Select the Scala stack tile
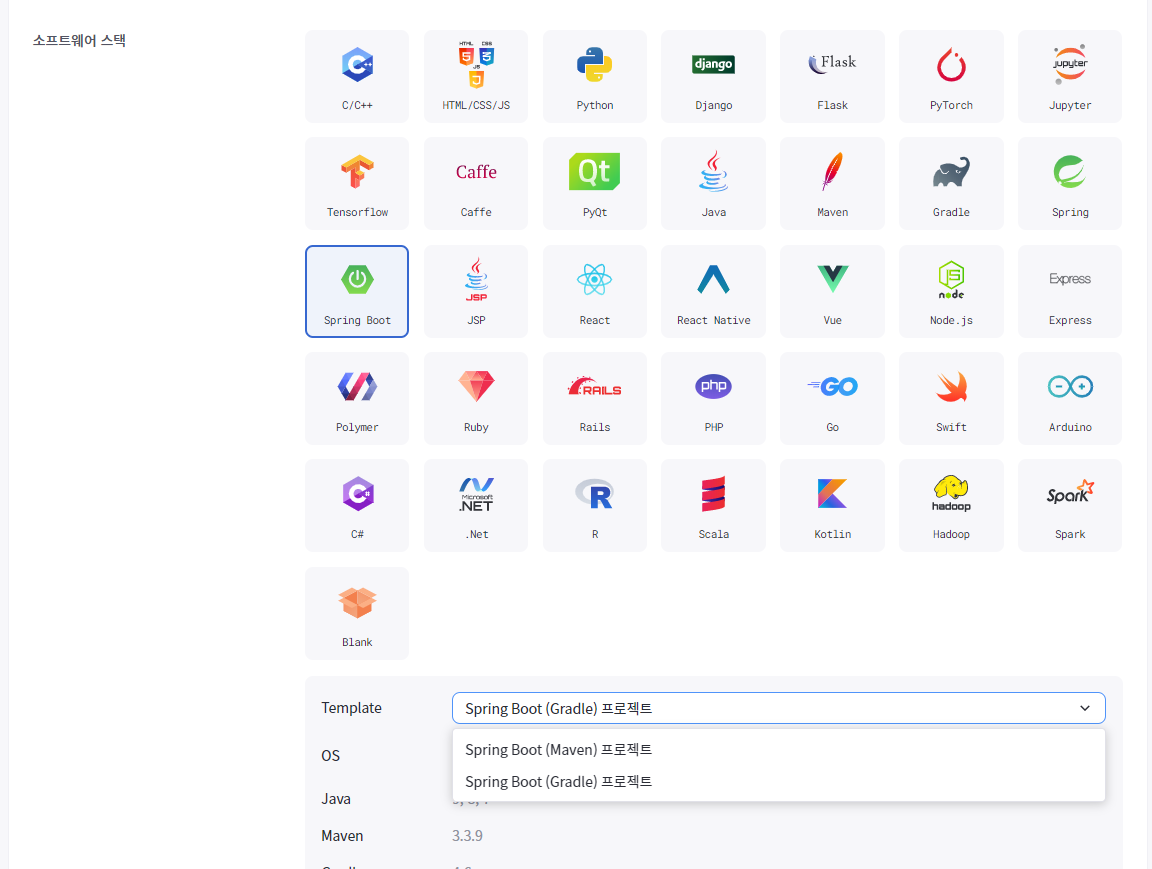The height and width of the screenshot is (869, 1152). (713, 506)
